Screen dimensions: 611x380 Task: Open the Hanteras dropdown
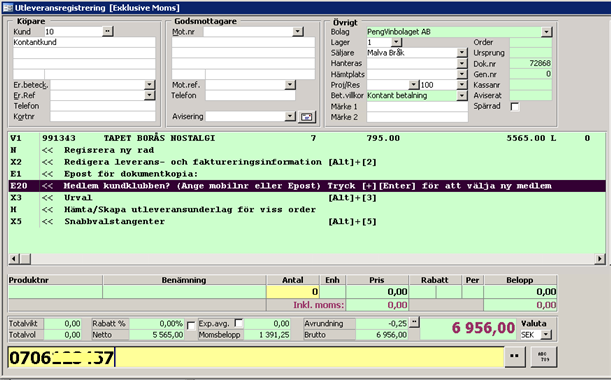pyautogui.click(x=462, y=63)
